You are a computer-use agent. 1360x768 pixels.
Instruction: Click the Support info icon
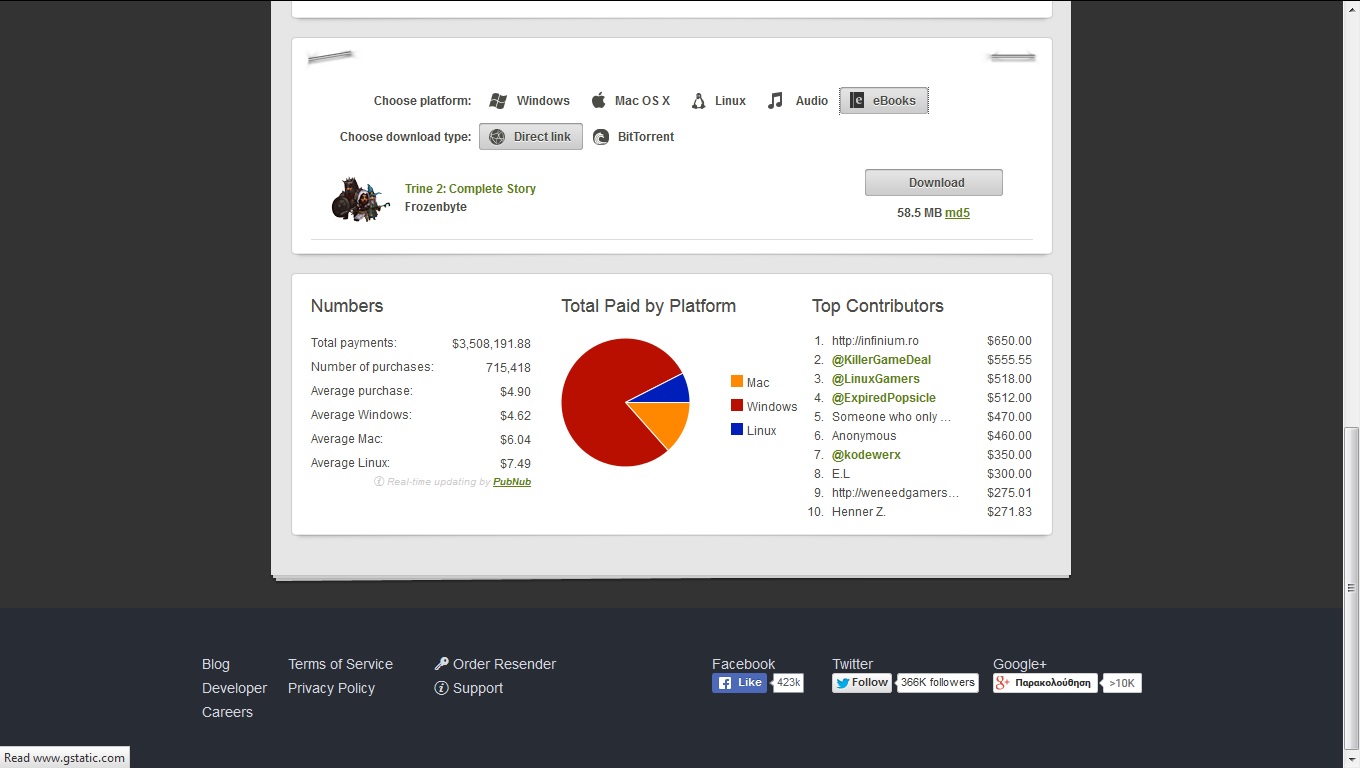[x=441, y=688]
